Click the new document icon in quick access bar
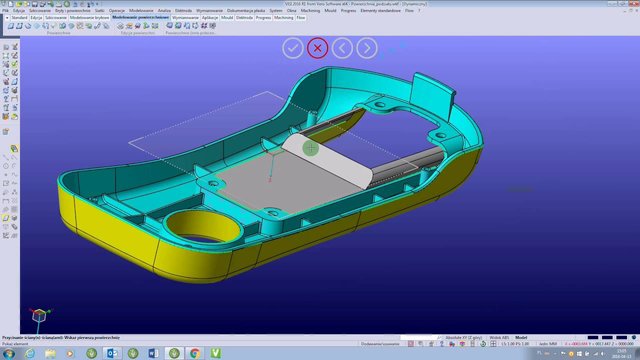The image size is (640, 360). coord(11,4)
